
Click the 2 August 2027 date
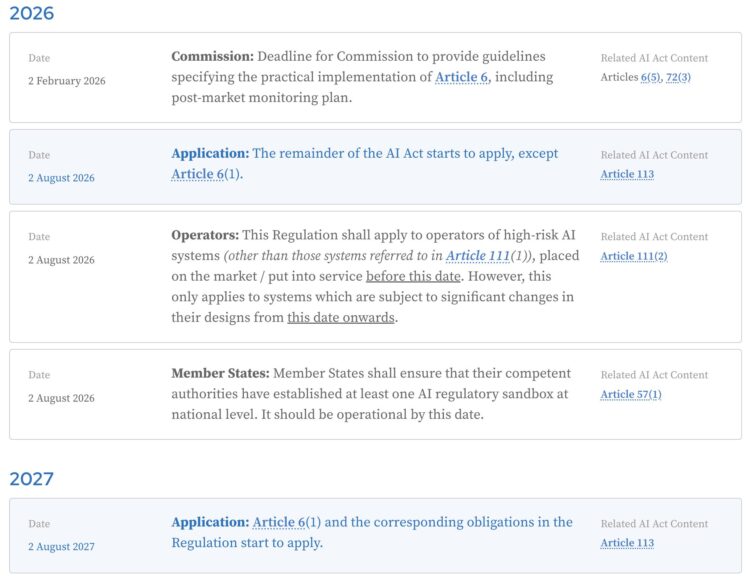coord(61,546)
